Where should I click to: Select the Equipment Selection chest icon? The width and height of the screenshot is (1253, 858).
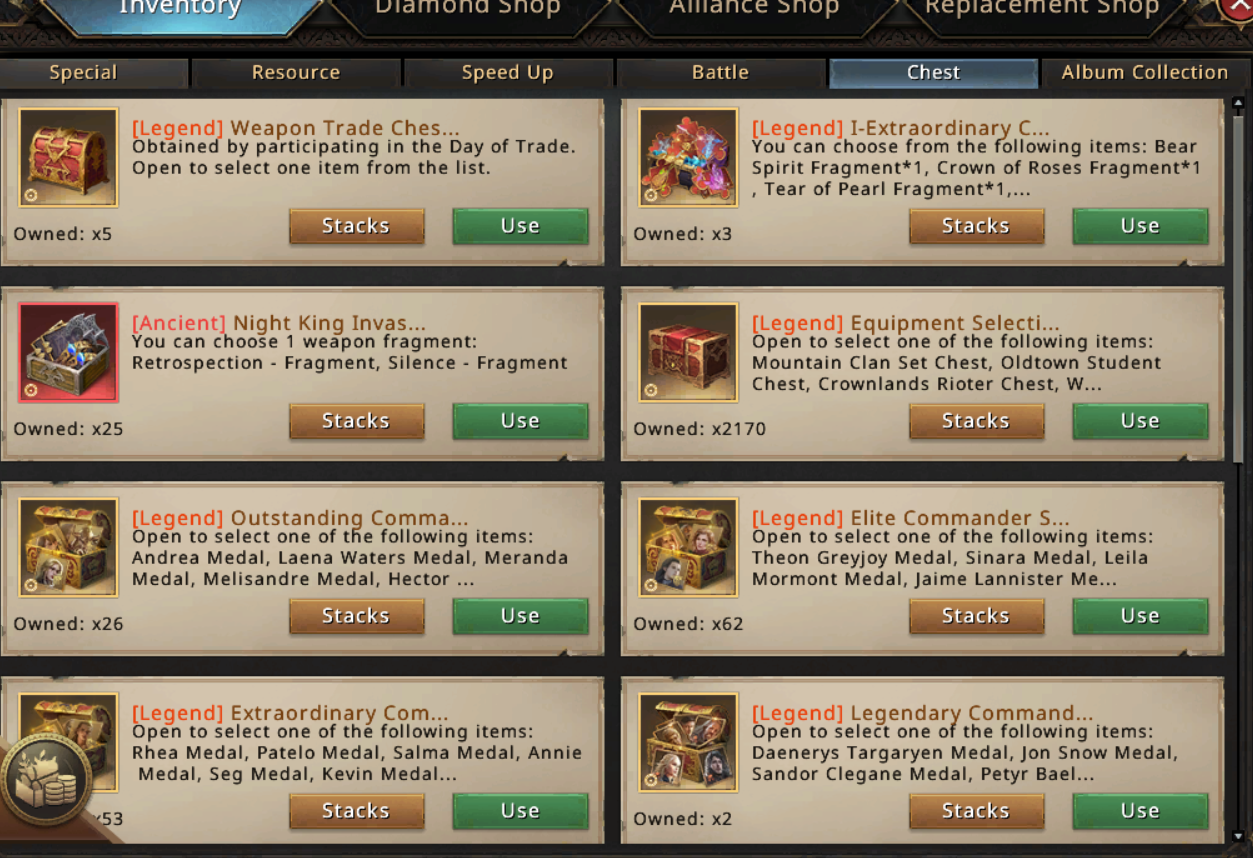pos(688,352)
